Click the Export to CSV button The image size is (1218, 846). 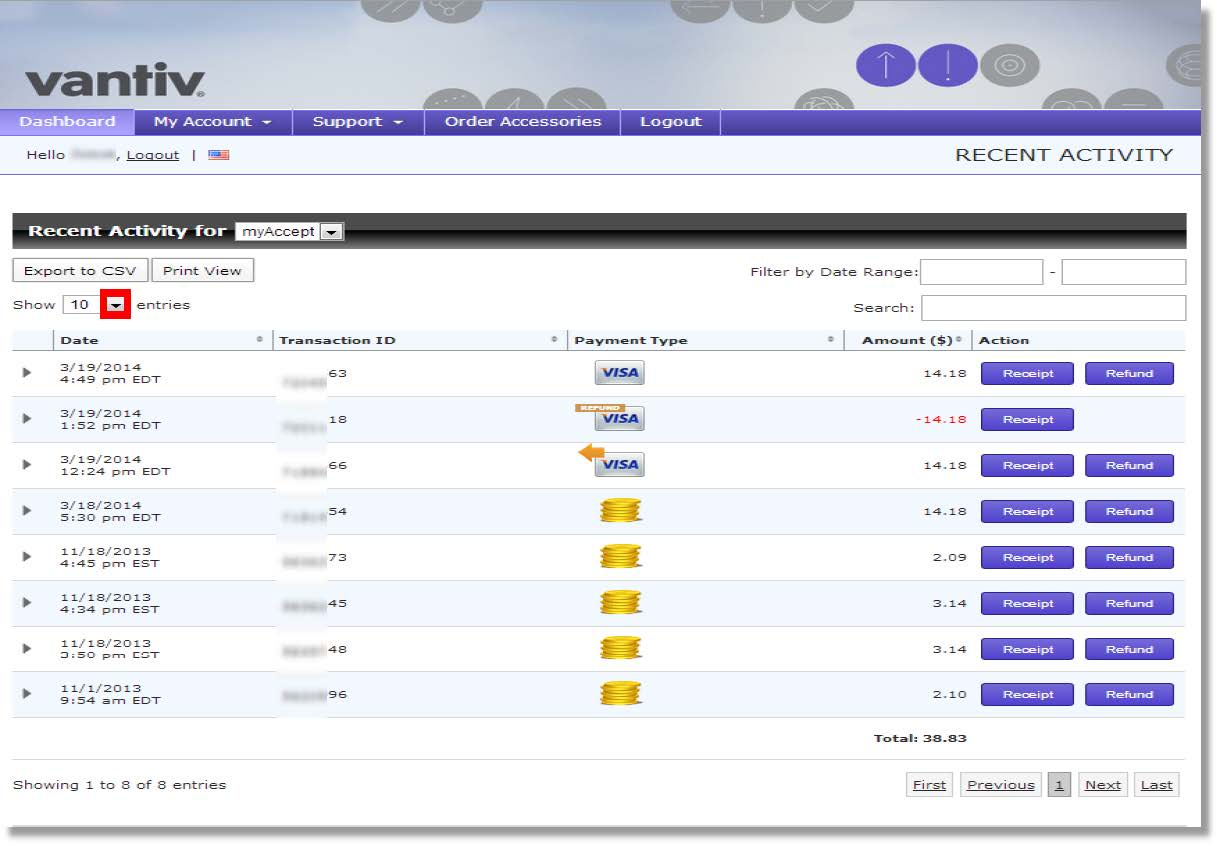pos(79,270)
